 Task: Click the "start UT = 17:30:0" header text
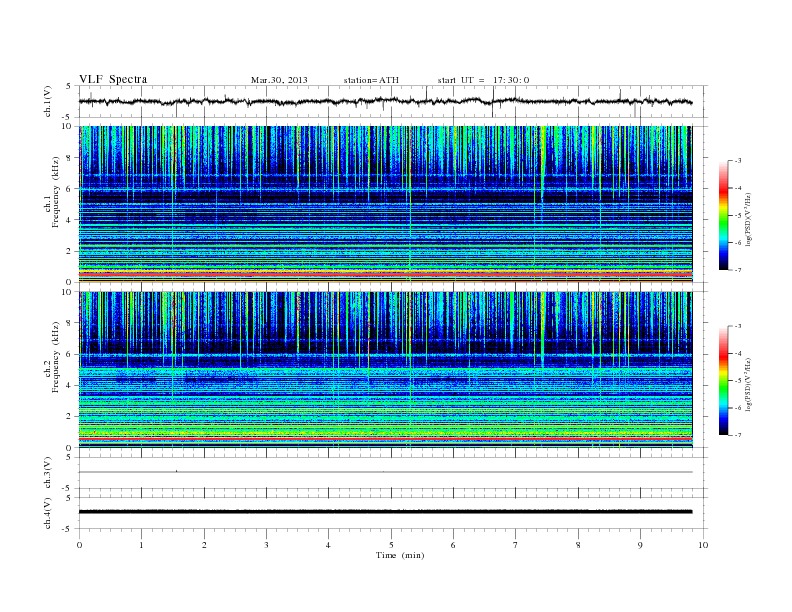pos(483,80)
